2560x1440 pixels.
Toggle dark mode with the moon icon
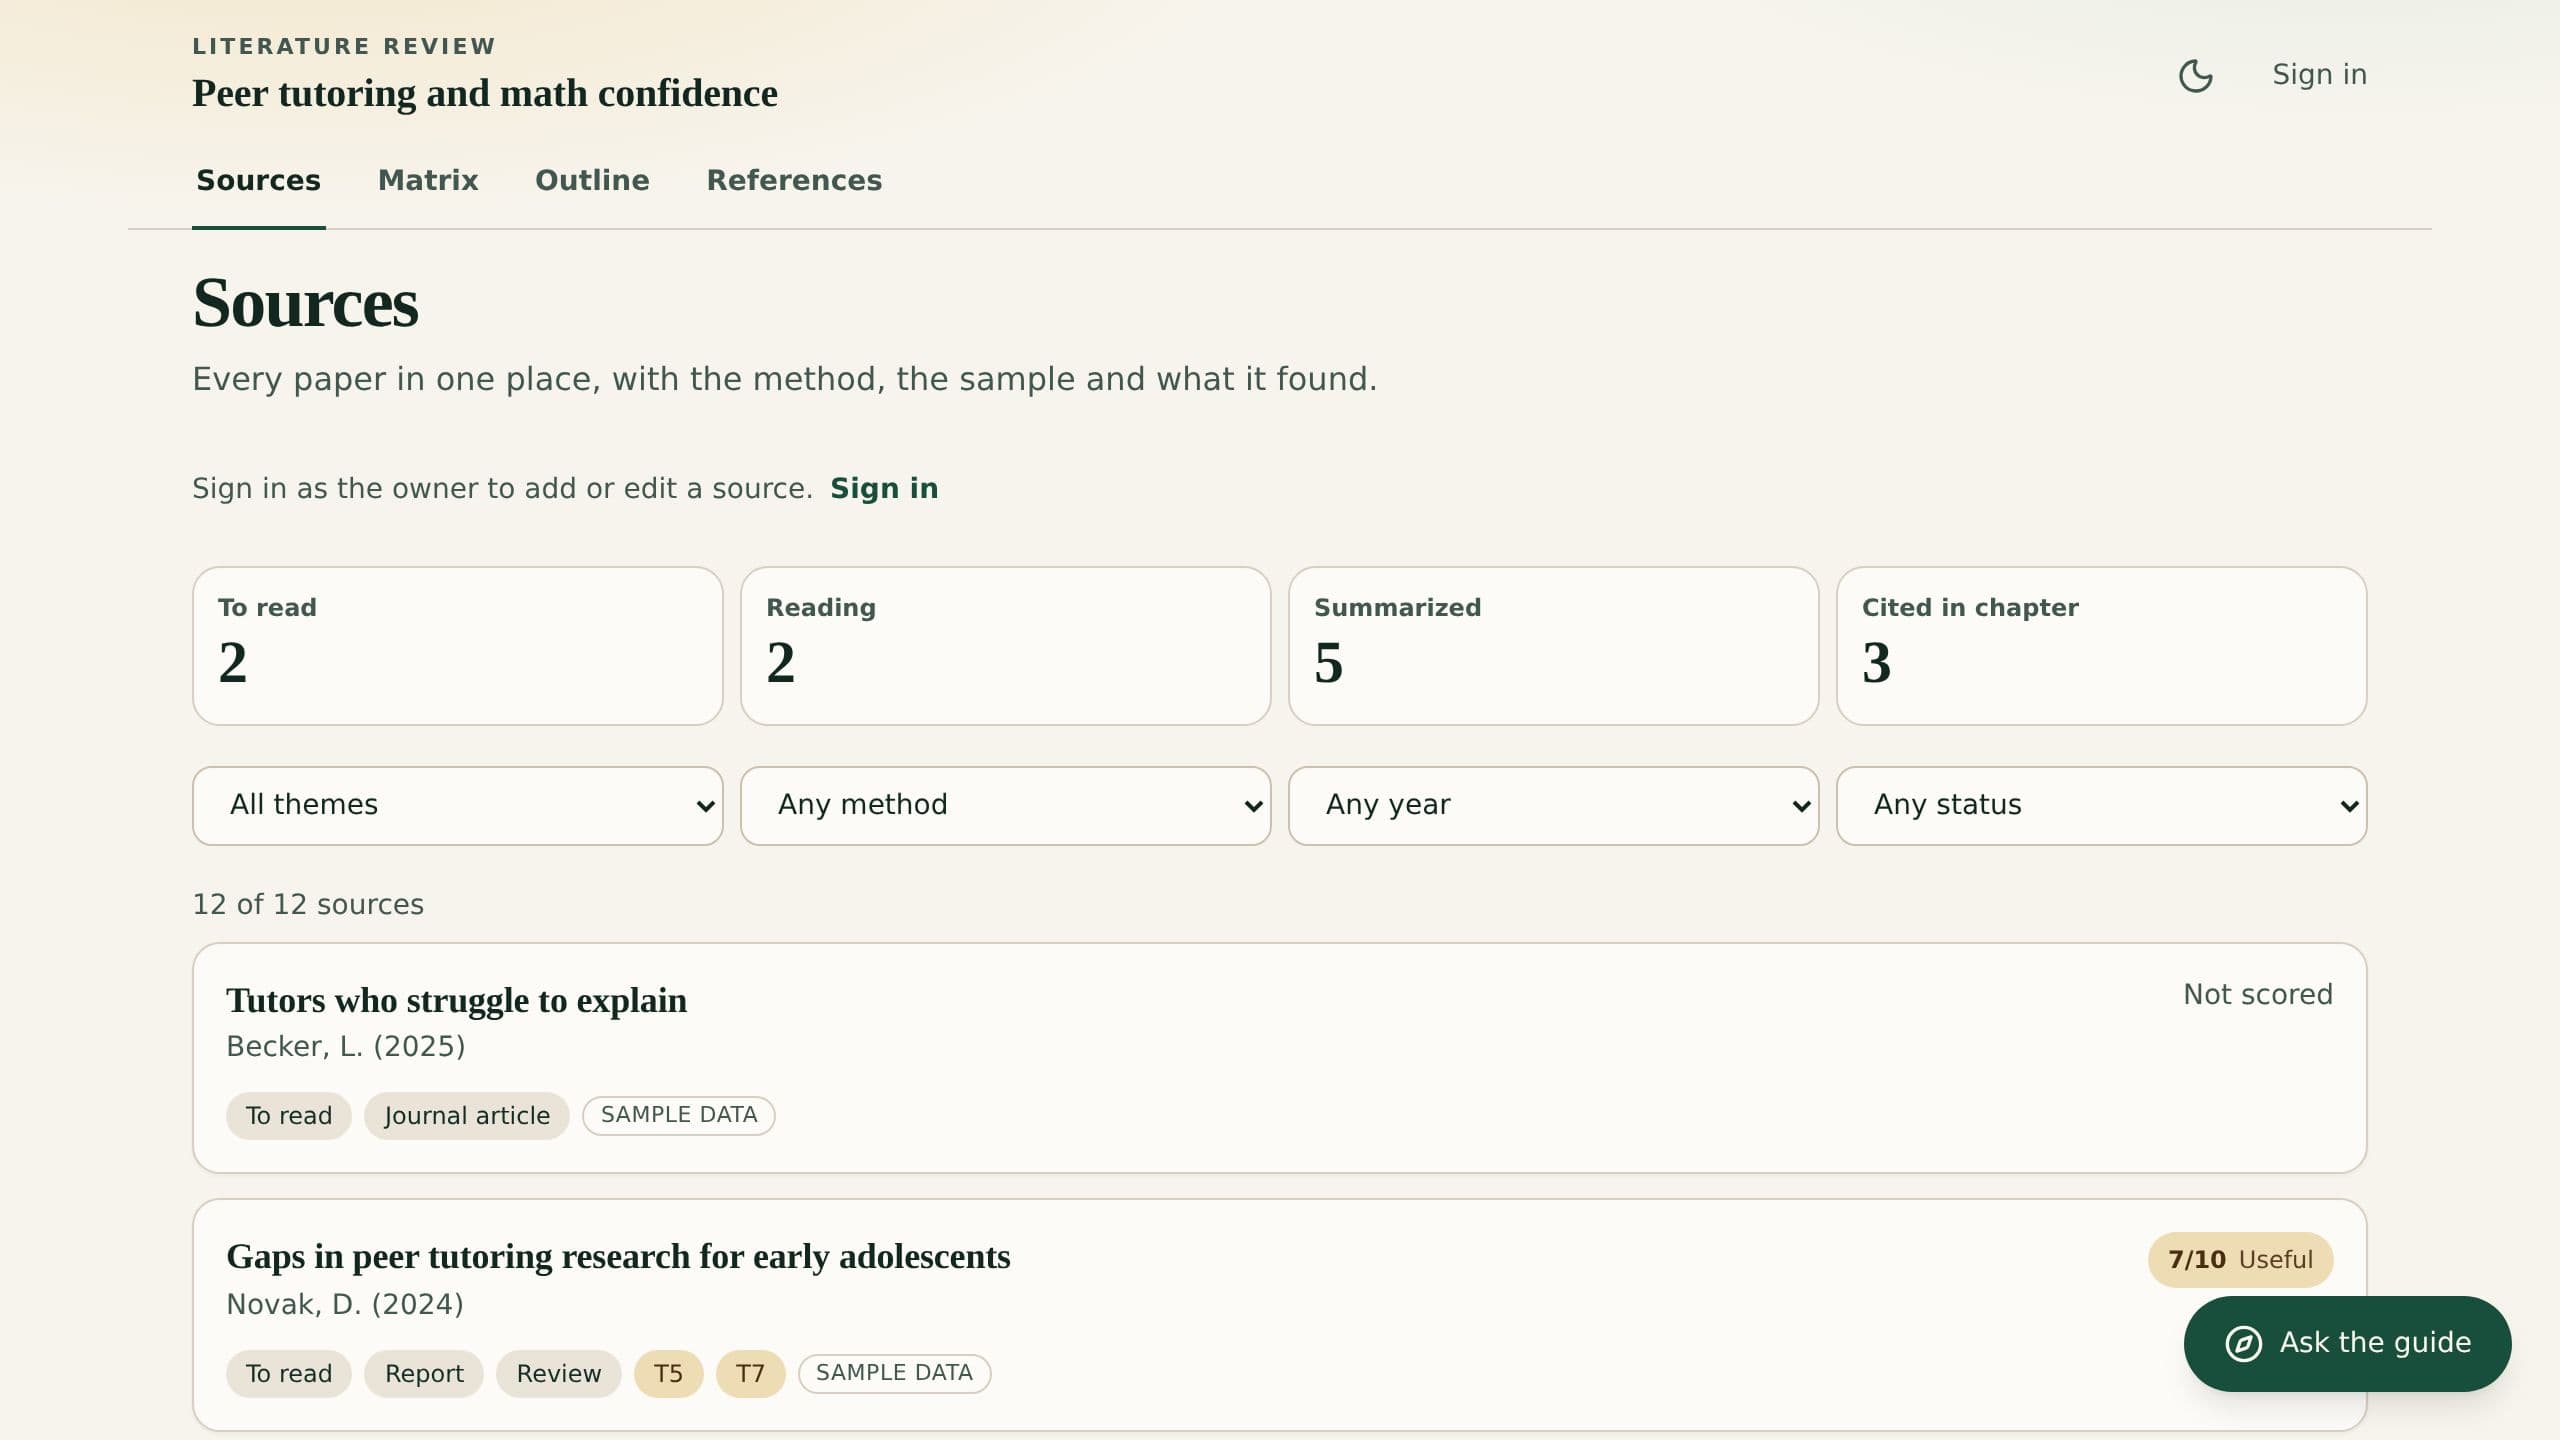(2195, 75)
